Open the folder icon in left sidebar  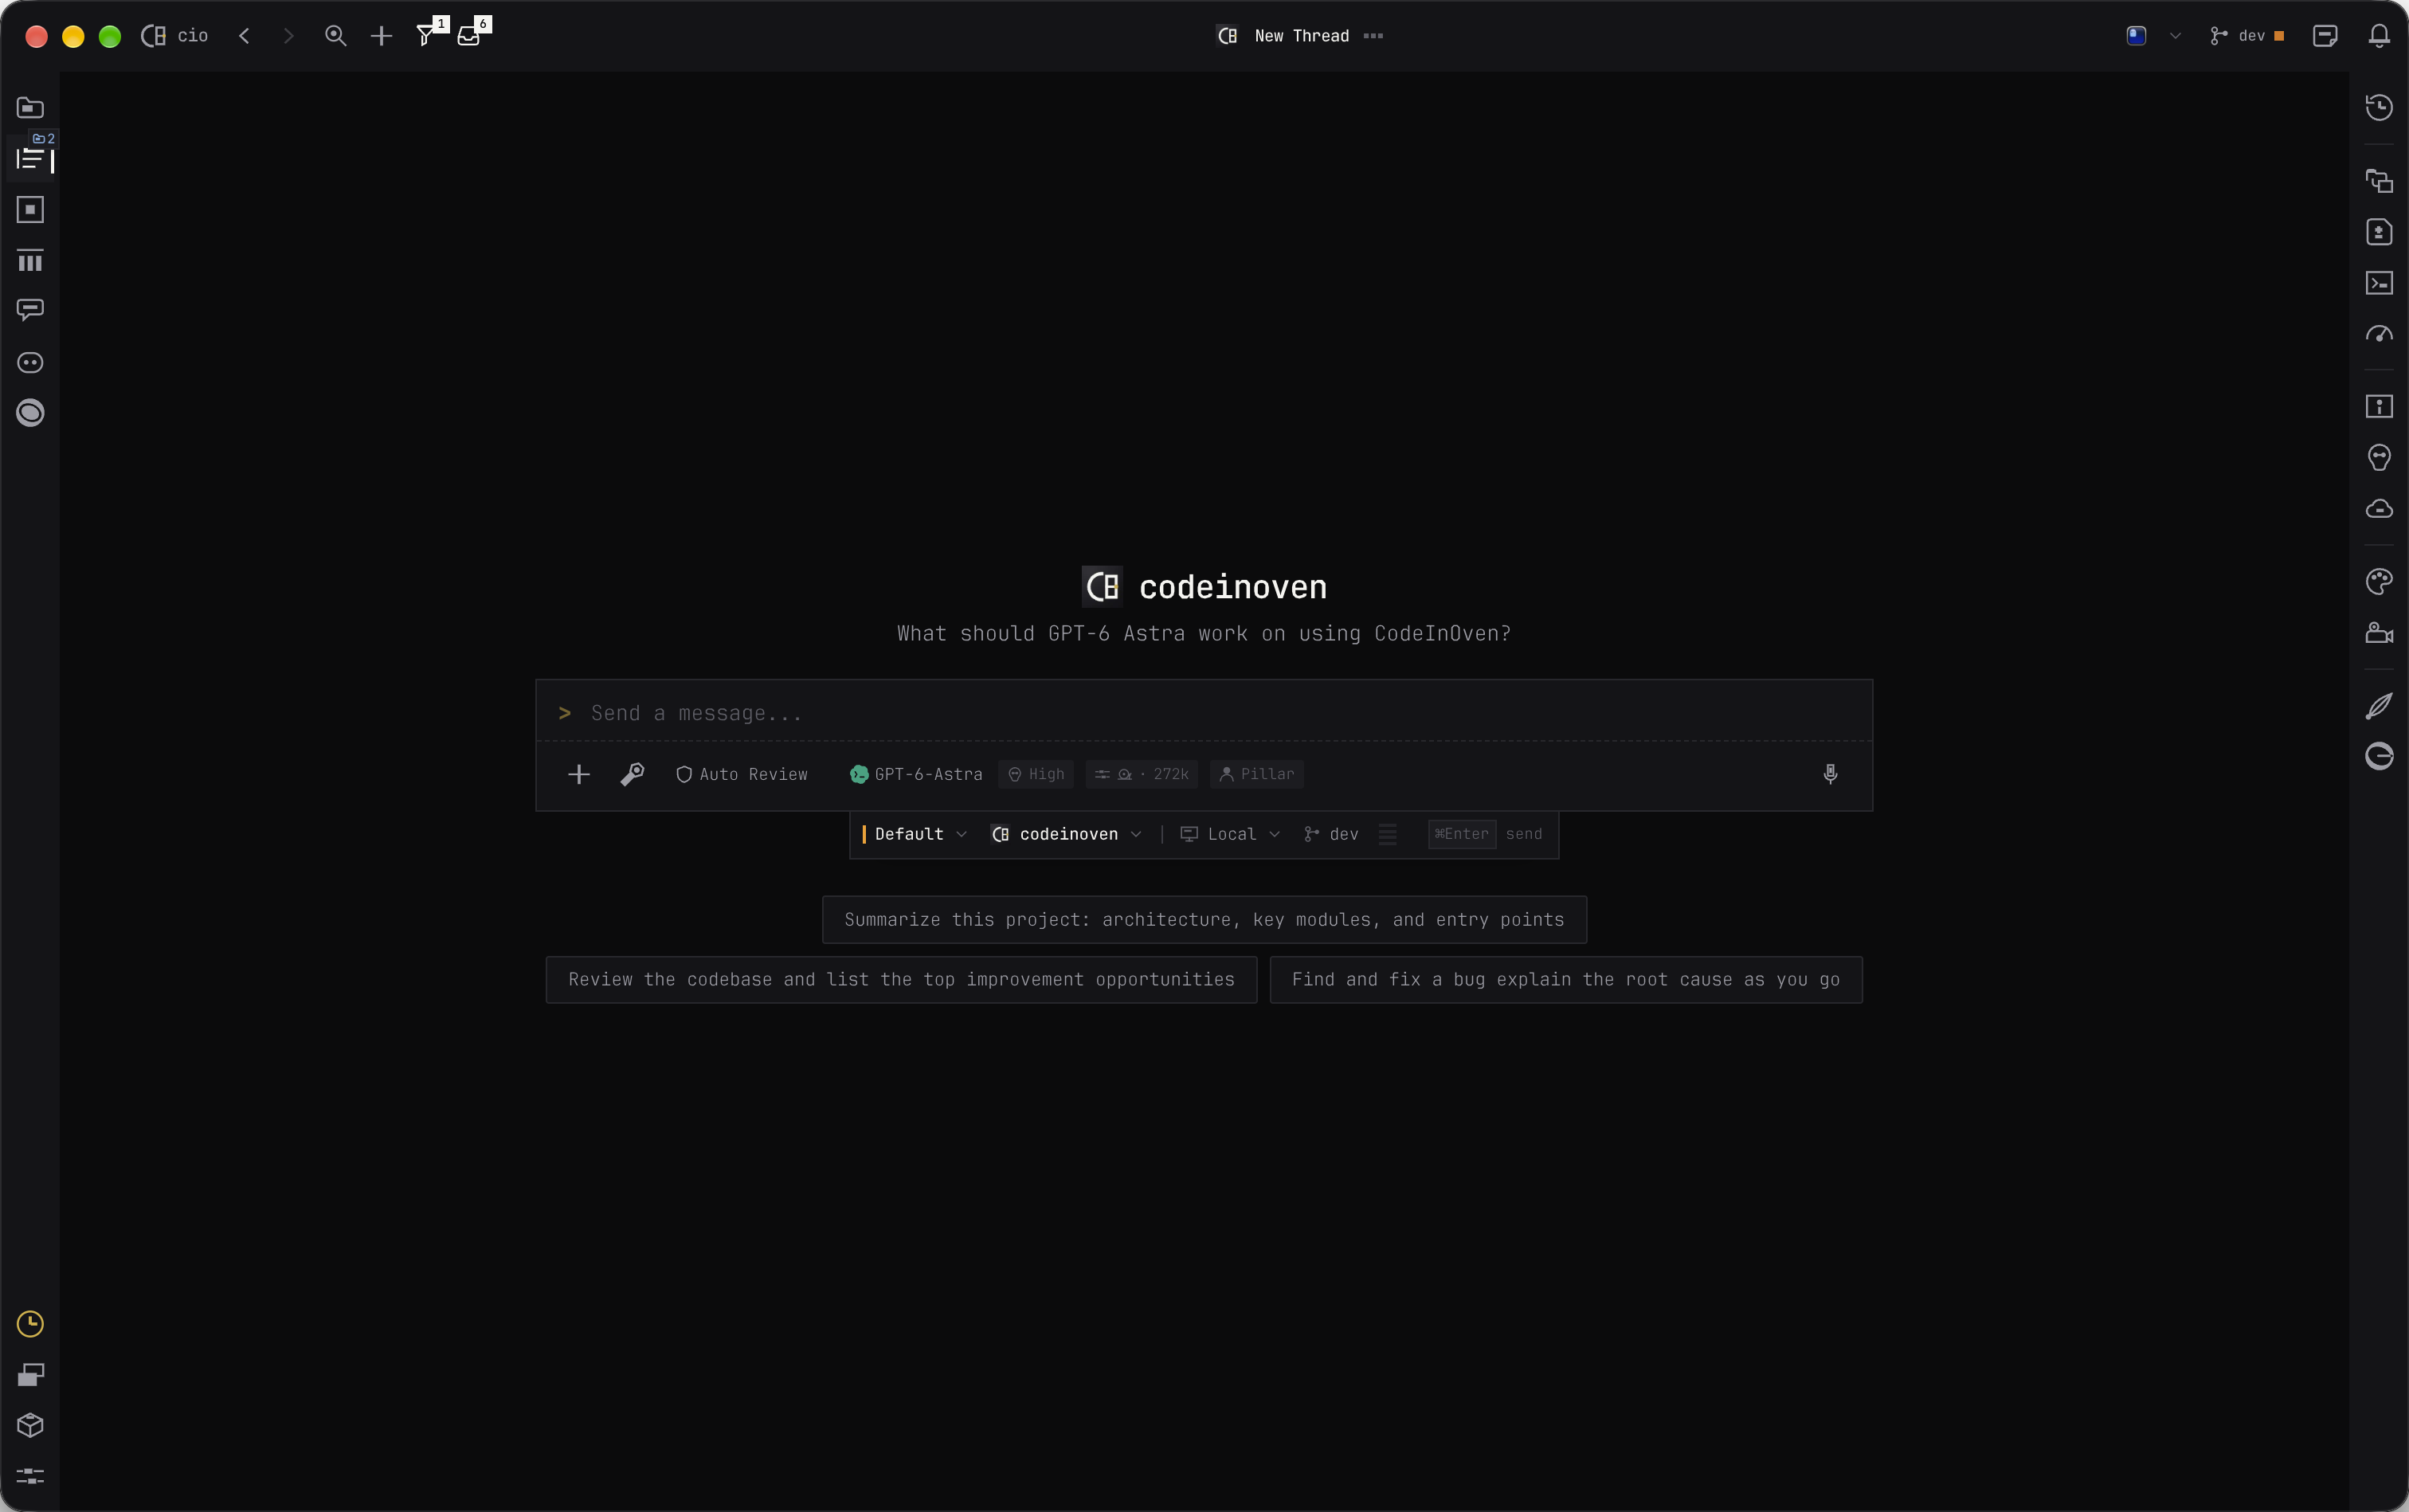[30, 107]
